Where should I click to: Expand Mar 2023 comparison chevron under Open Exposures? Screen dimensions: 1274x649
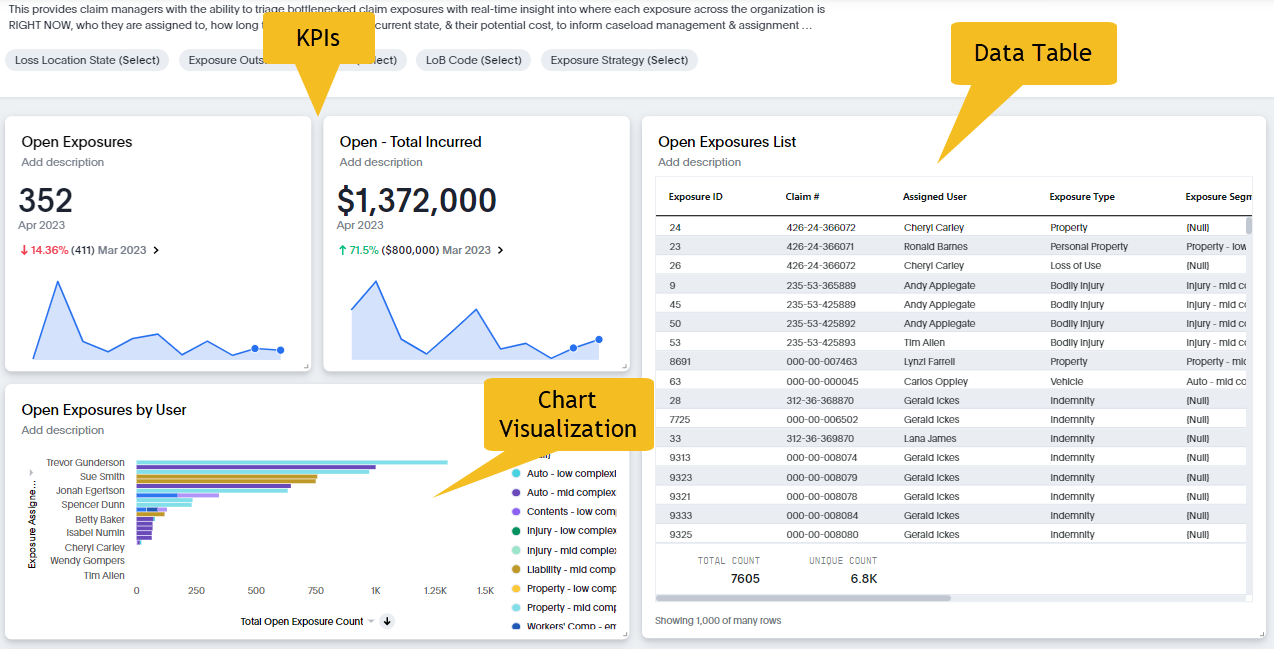[x=155, y=250]
